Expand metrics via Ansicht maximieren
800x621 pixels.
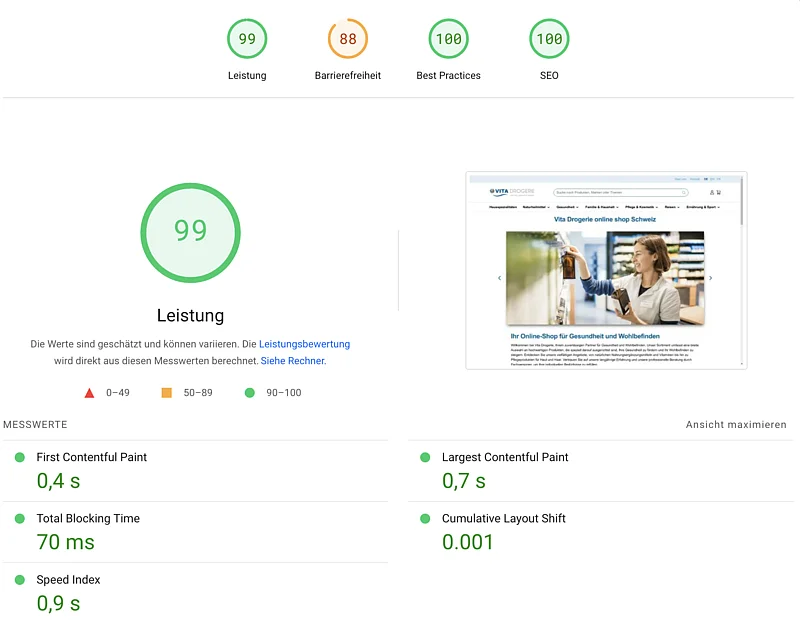[x=736, y=425]
